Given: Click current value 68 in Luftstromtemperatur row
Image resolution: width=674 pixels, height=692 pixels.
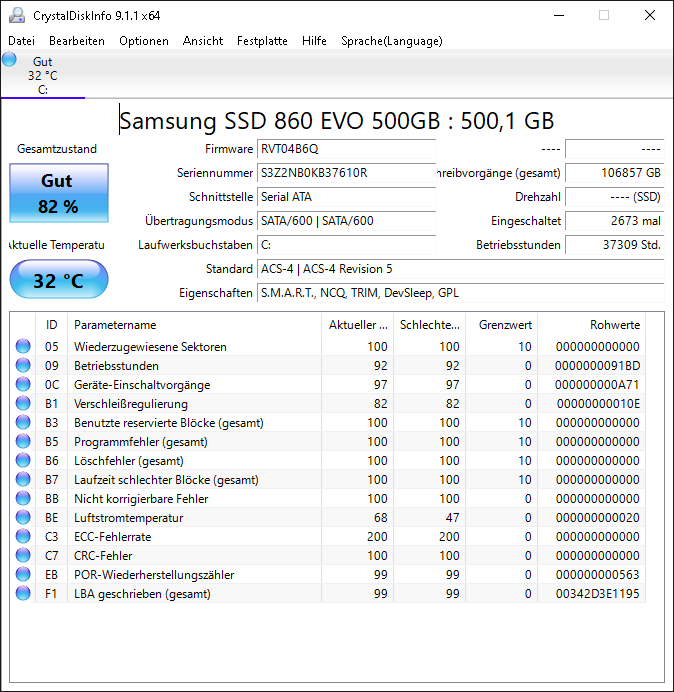Looking at the screenshot, I should 380,518.
